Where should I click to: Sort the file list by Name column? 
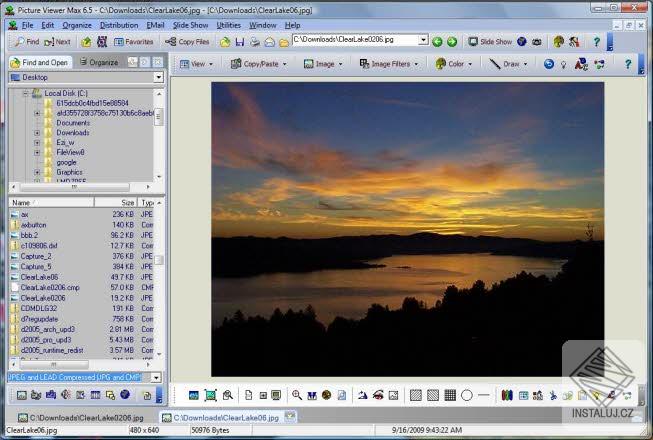(x=51, y=203)
